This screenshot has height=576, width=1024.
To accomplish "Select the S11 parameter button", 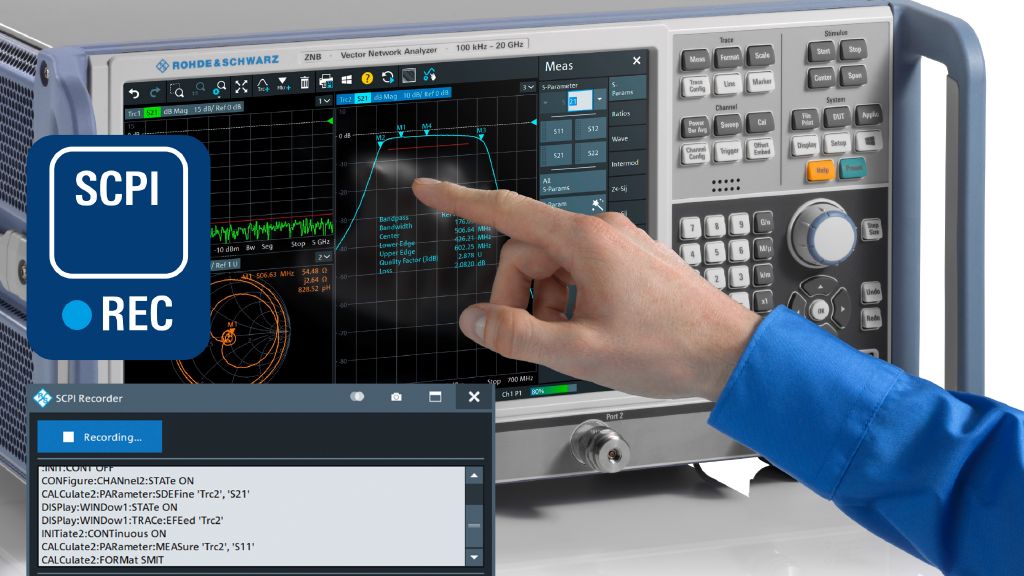I will tap(559, 130).
